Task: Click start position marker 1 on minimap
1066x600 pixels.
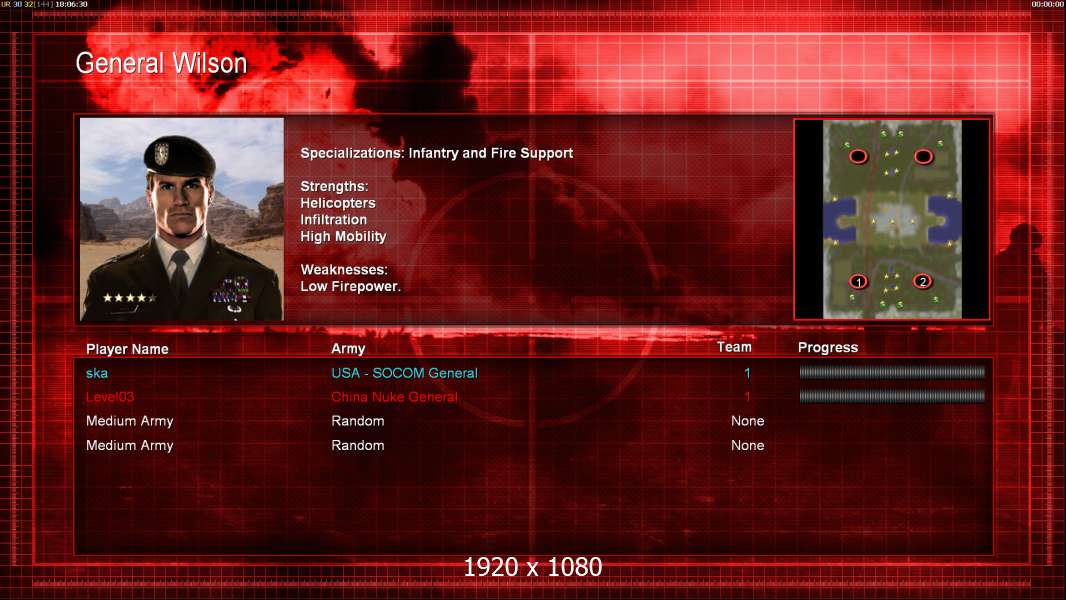Action: (859, 281)
